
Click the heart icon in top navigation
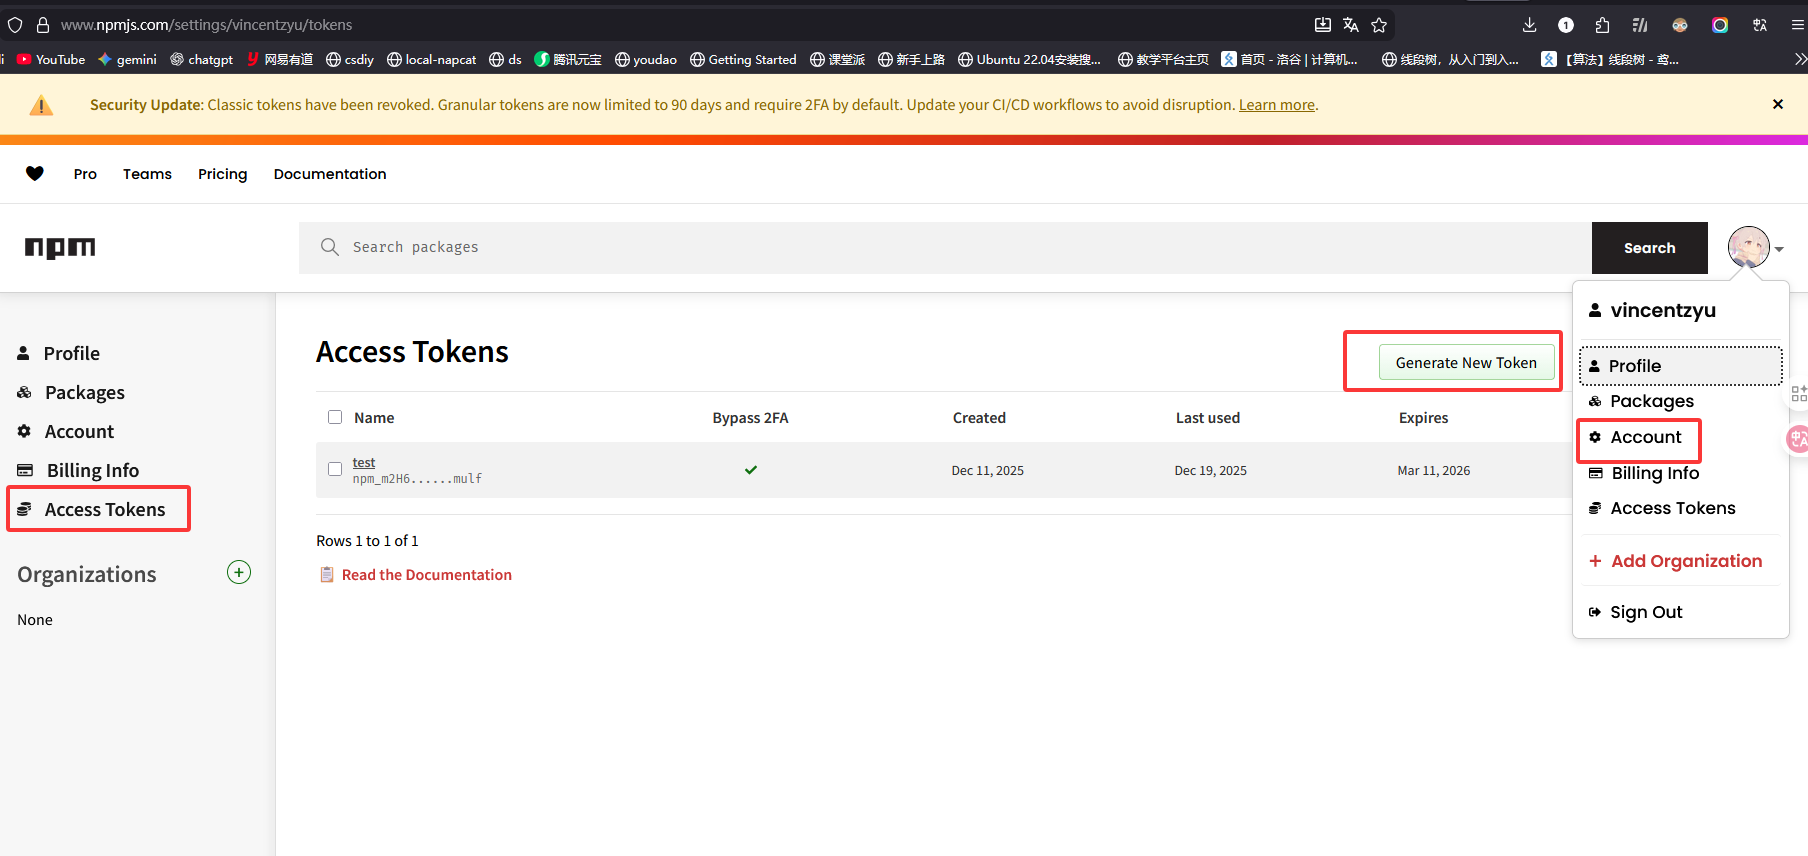(35, 174)
